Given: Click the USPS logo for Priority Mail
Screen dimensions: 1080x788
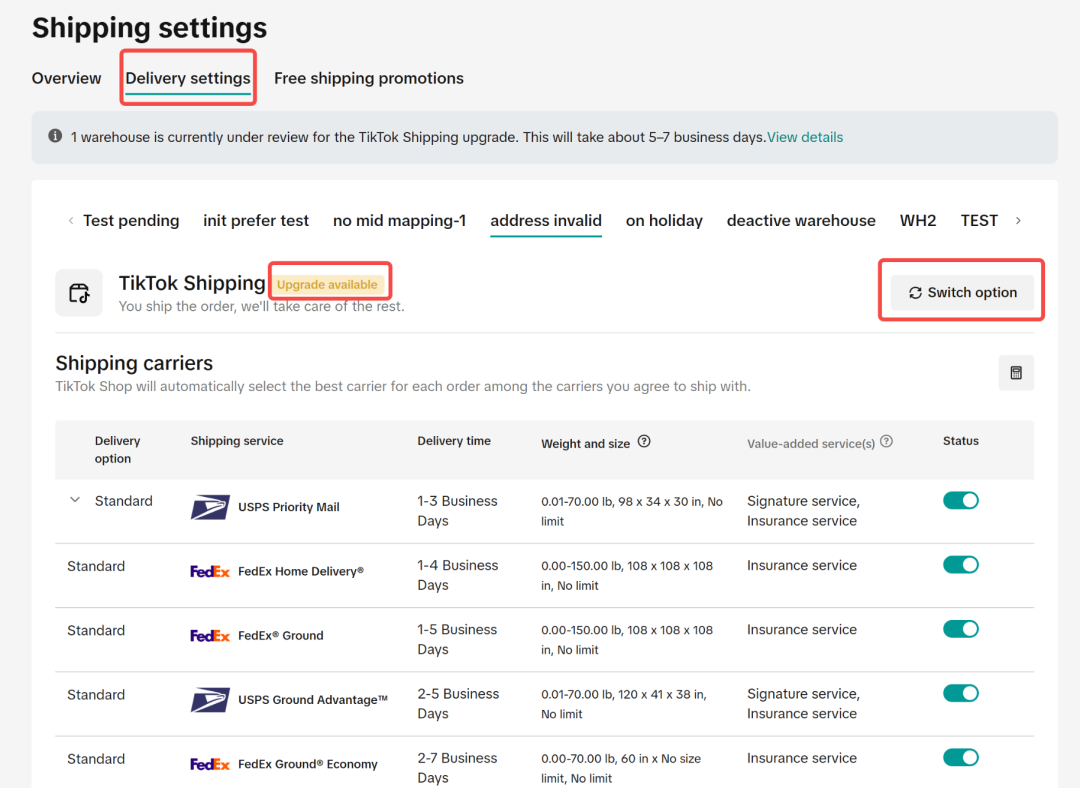Looking at the screenshot, I should [210, 507].
